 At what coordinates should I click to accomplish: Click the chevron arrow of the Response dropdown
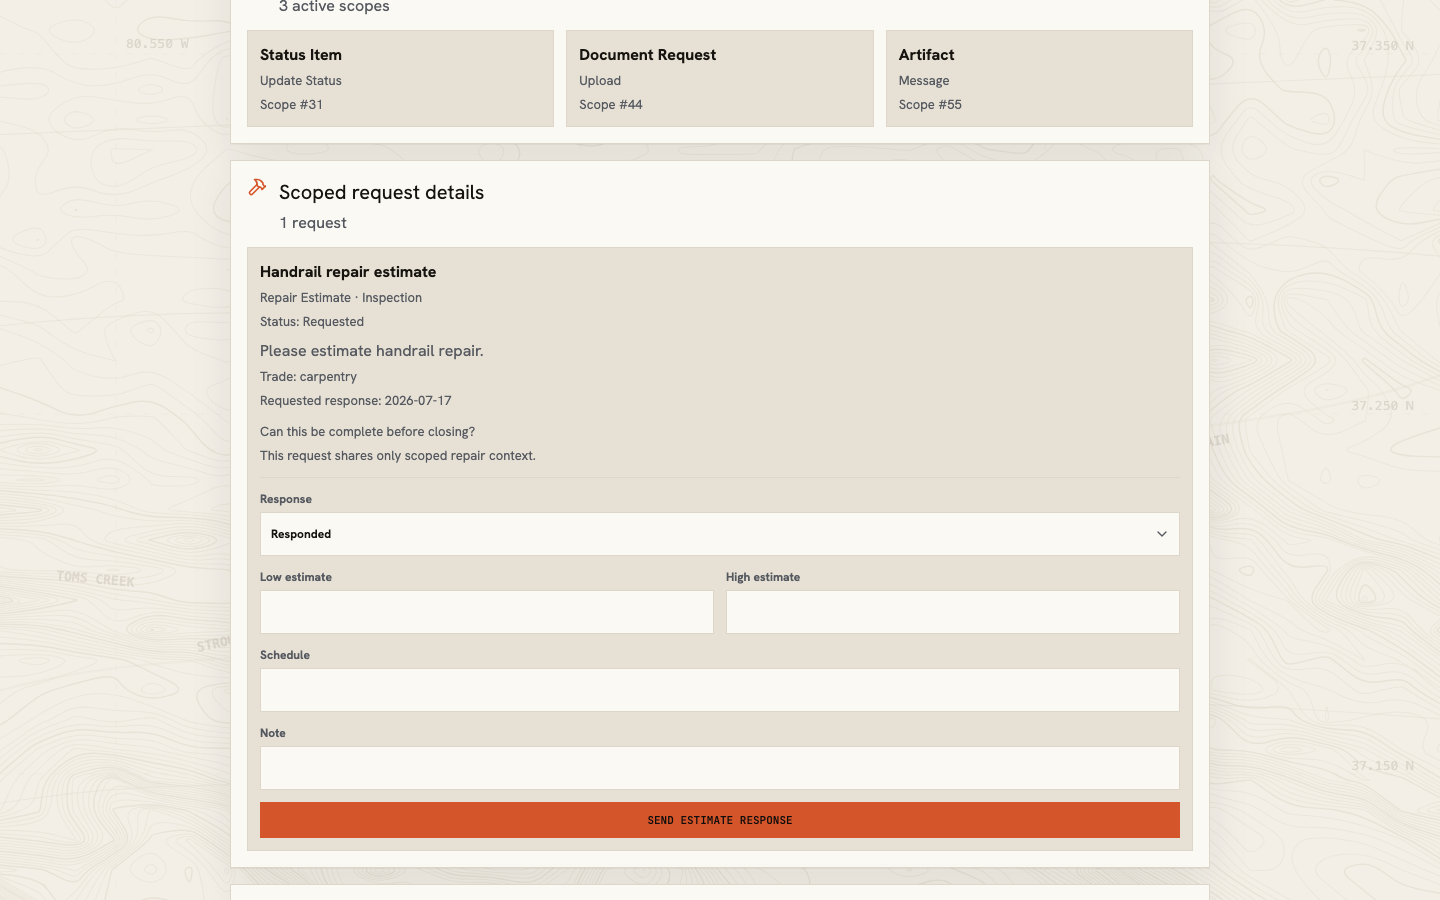pos(1162,534)
